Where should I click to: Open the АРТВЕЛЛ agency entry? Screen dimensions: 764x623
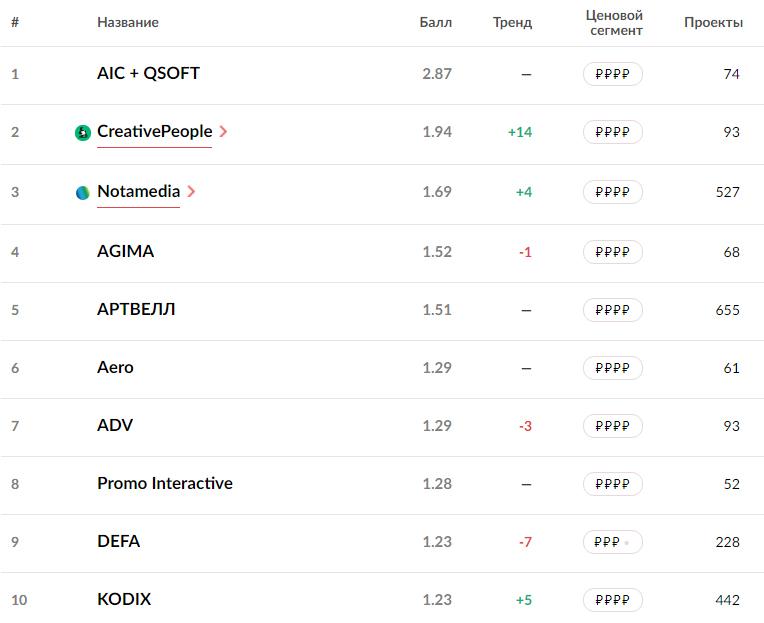click(136, 310)
